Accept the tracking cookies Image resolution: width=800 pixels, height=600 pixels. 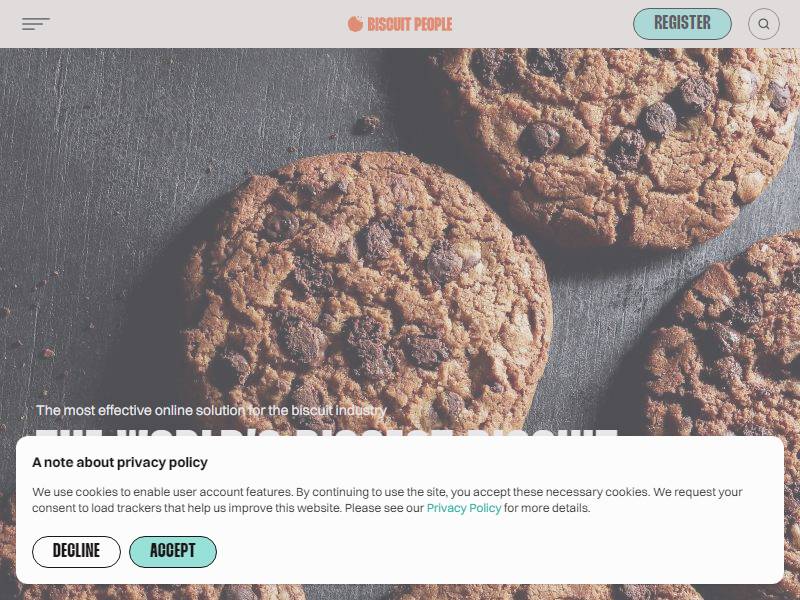tap(173, 552)
